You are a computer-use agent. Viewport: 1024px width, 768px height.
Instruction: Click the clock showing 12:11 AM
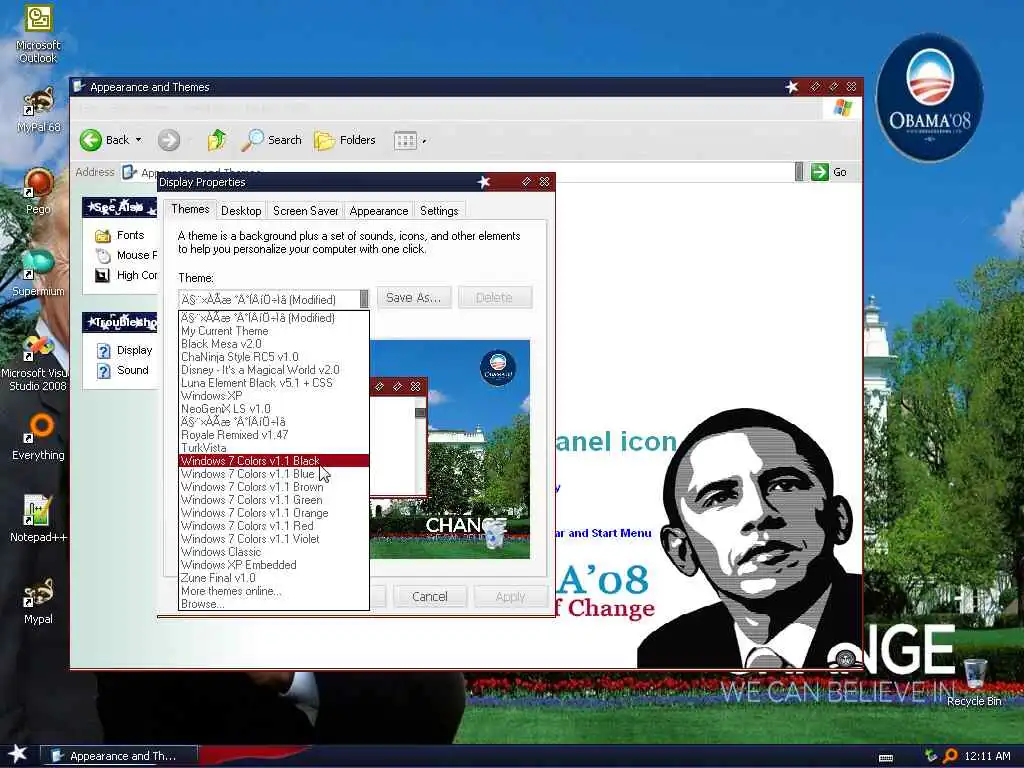coord(987,756)
